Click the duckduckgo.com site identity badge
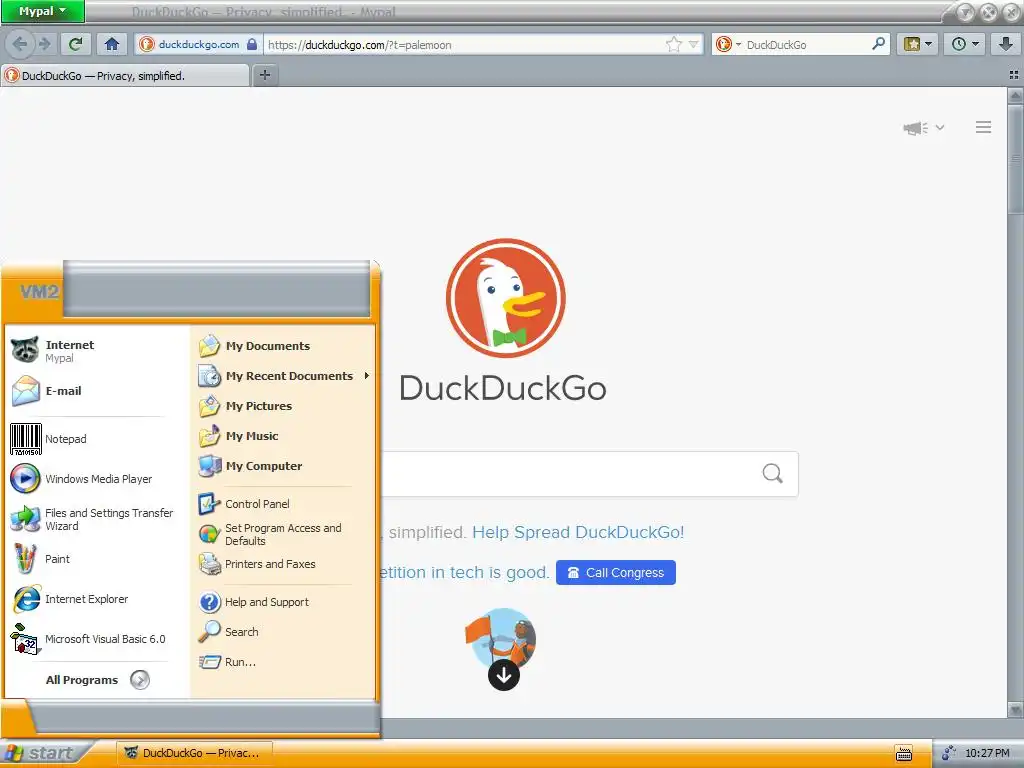 199,44
